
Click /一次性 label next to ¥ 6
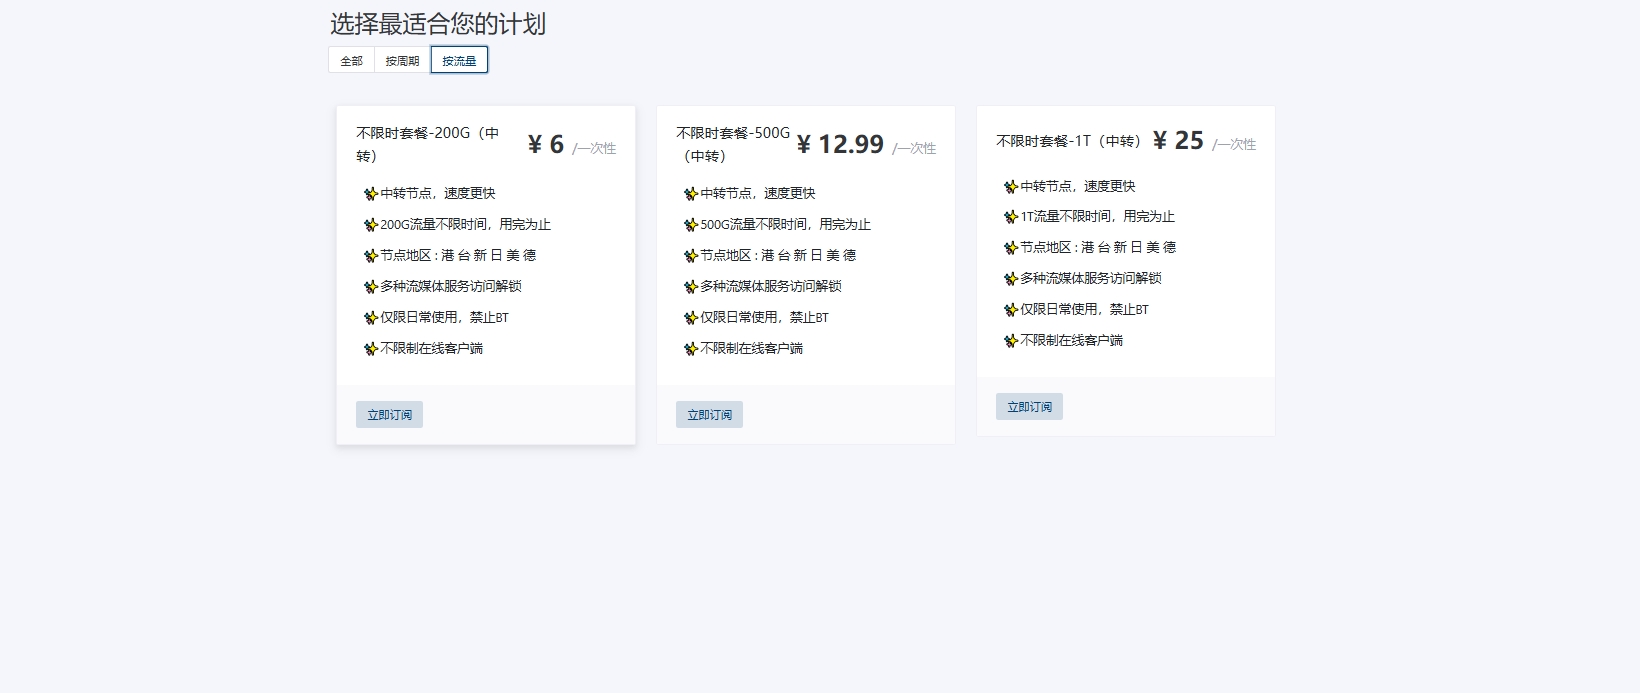coord(594,148)
